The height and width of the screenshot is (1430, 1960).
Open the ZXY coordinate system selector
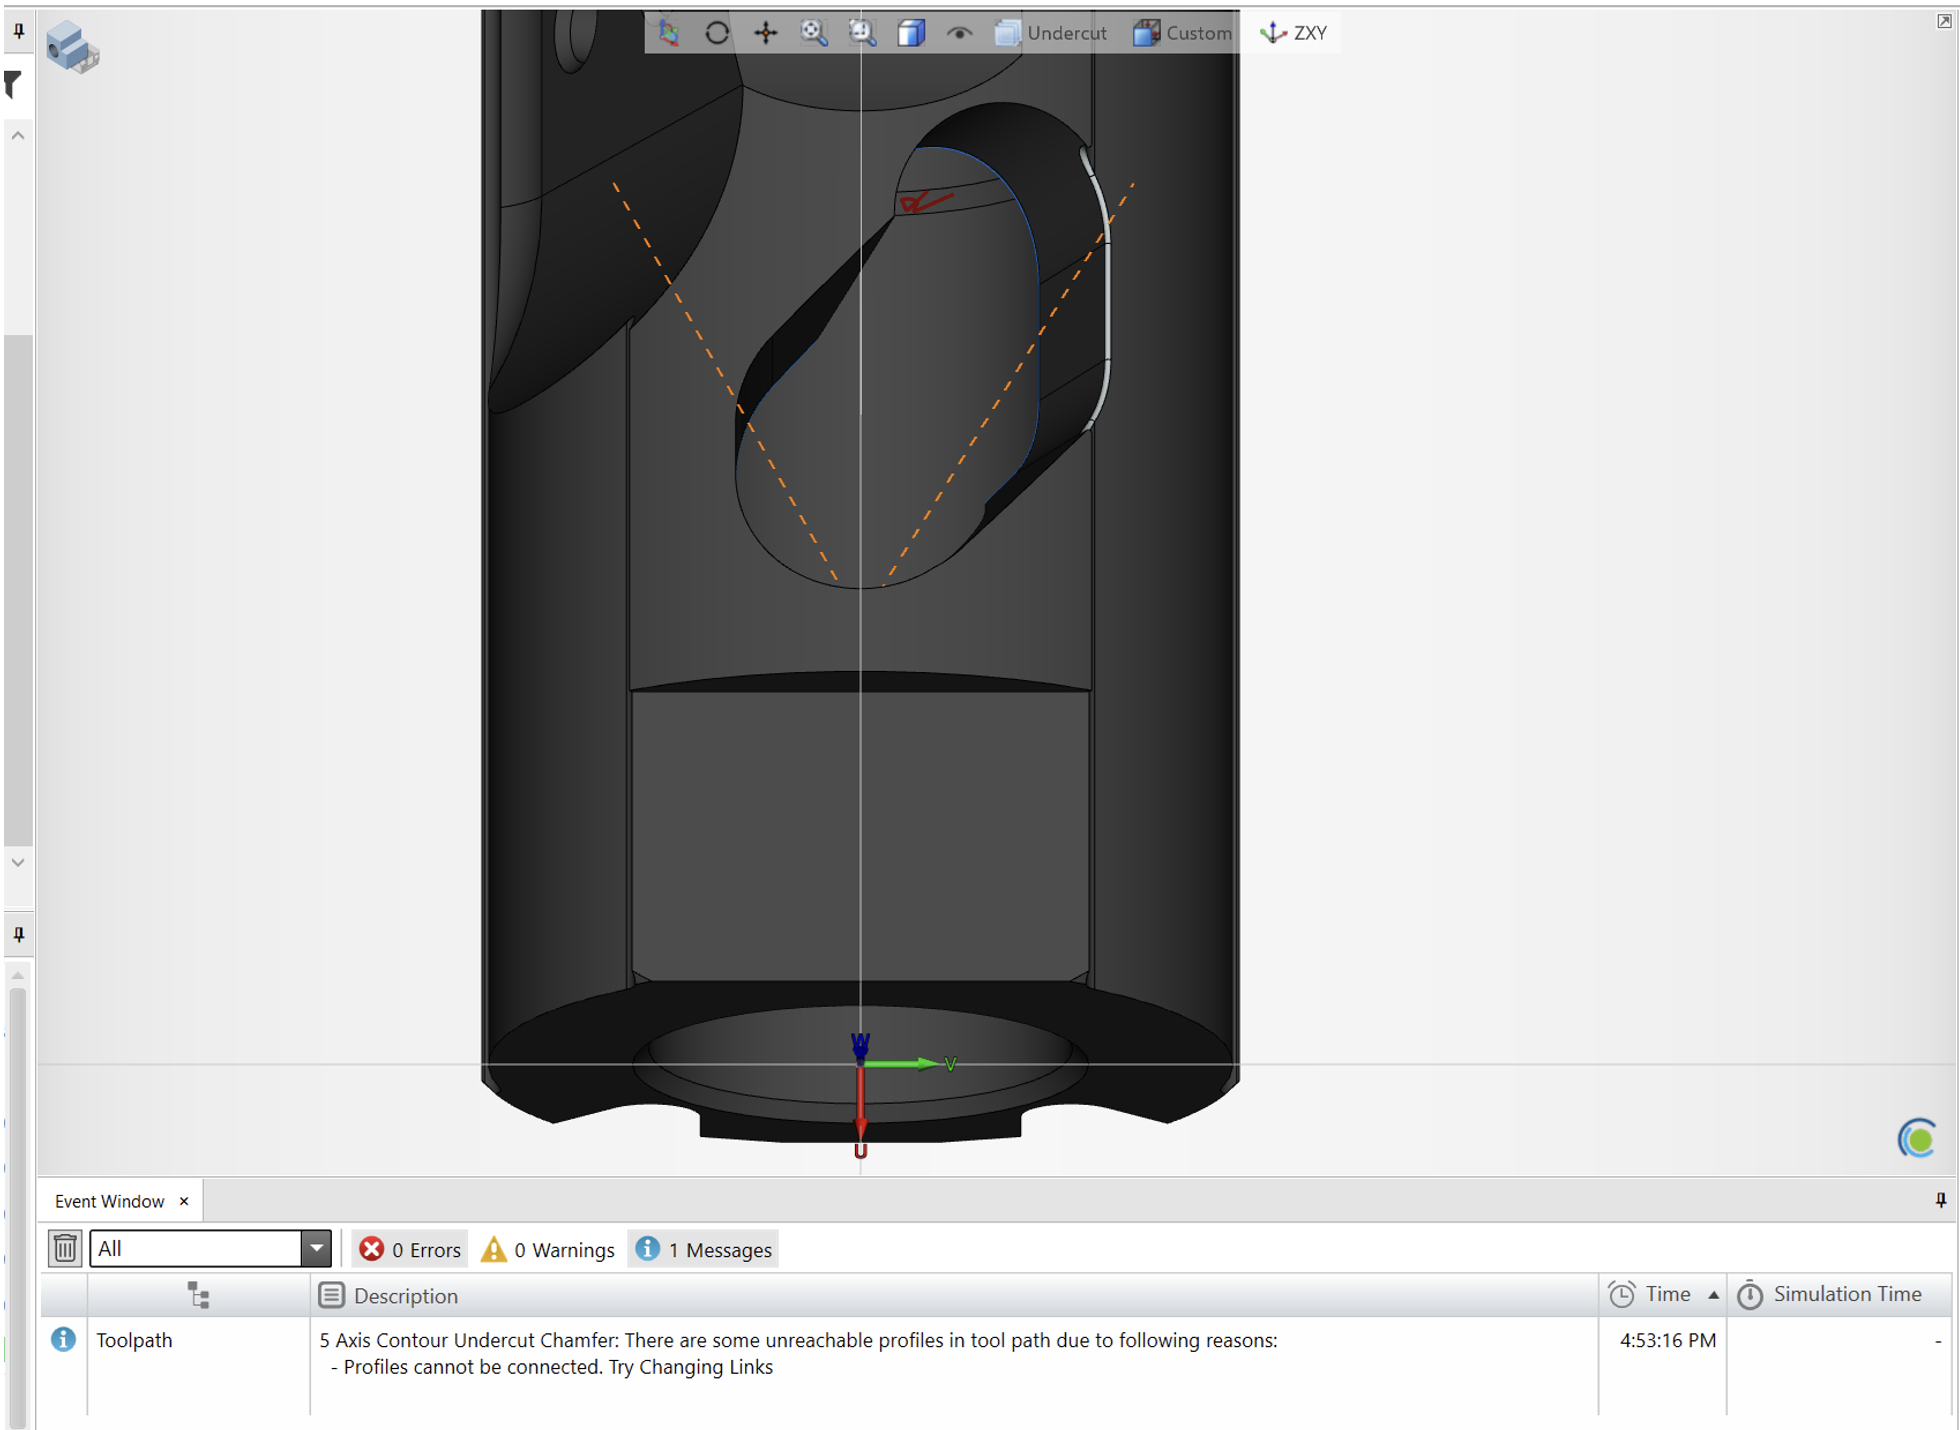pyautogui.click(x=1294, y=32)
